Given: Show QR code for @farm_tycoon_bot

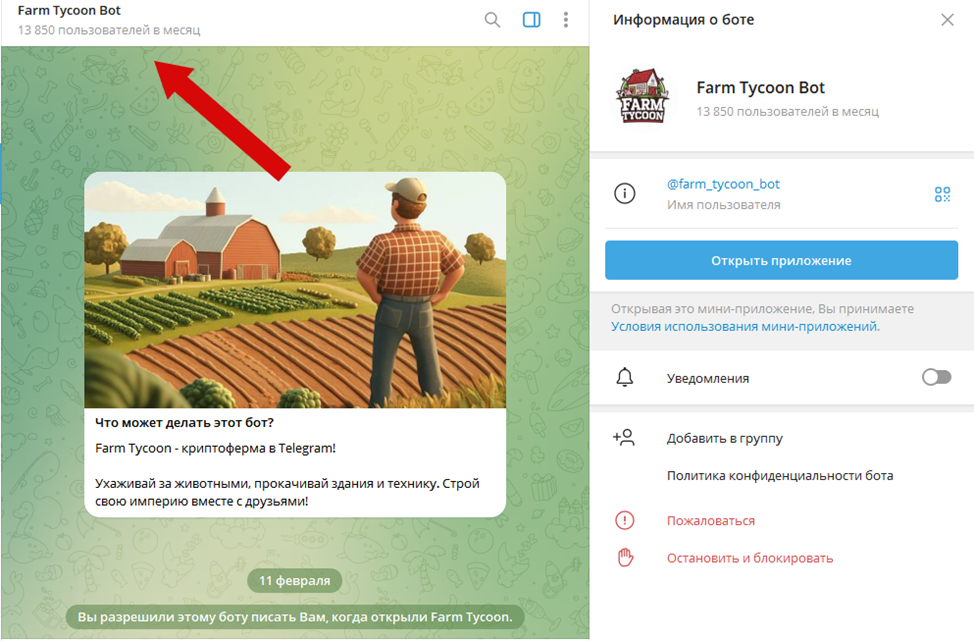Looking at the screenshot, I should click(x=942, y=194).
